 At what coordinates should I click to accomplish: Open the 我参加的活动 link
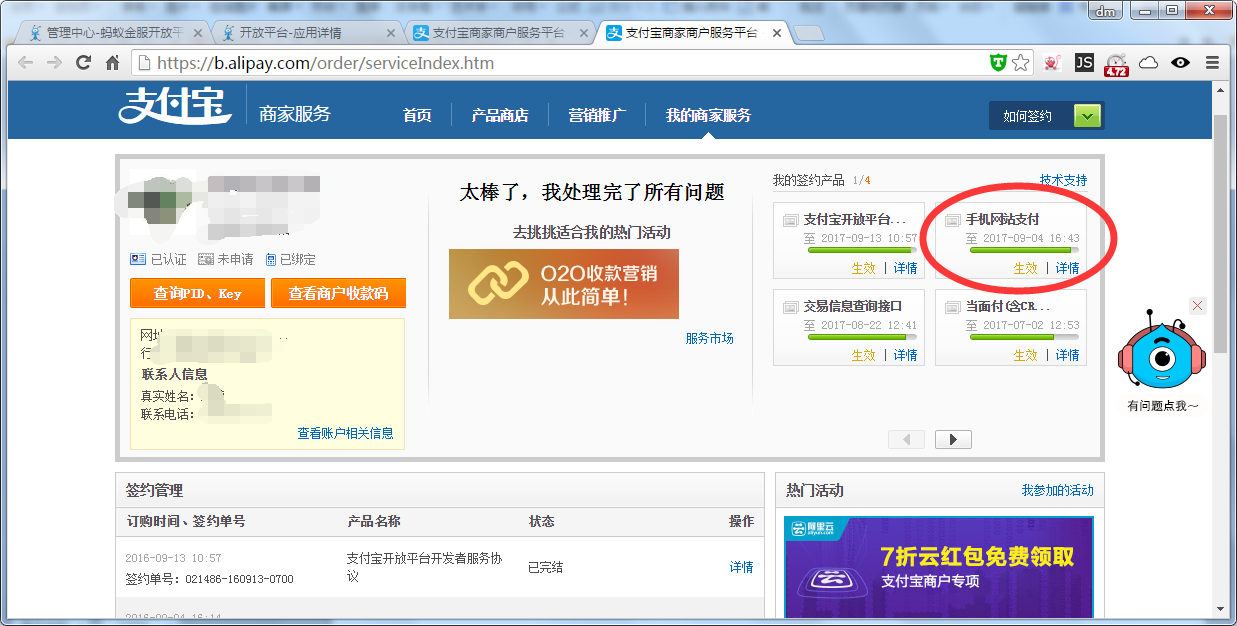(x=1057, y=490)
